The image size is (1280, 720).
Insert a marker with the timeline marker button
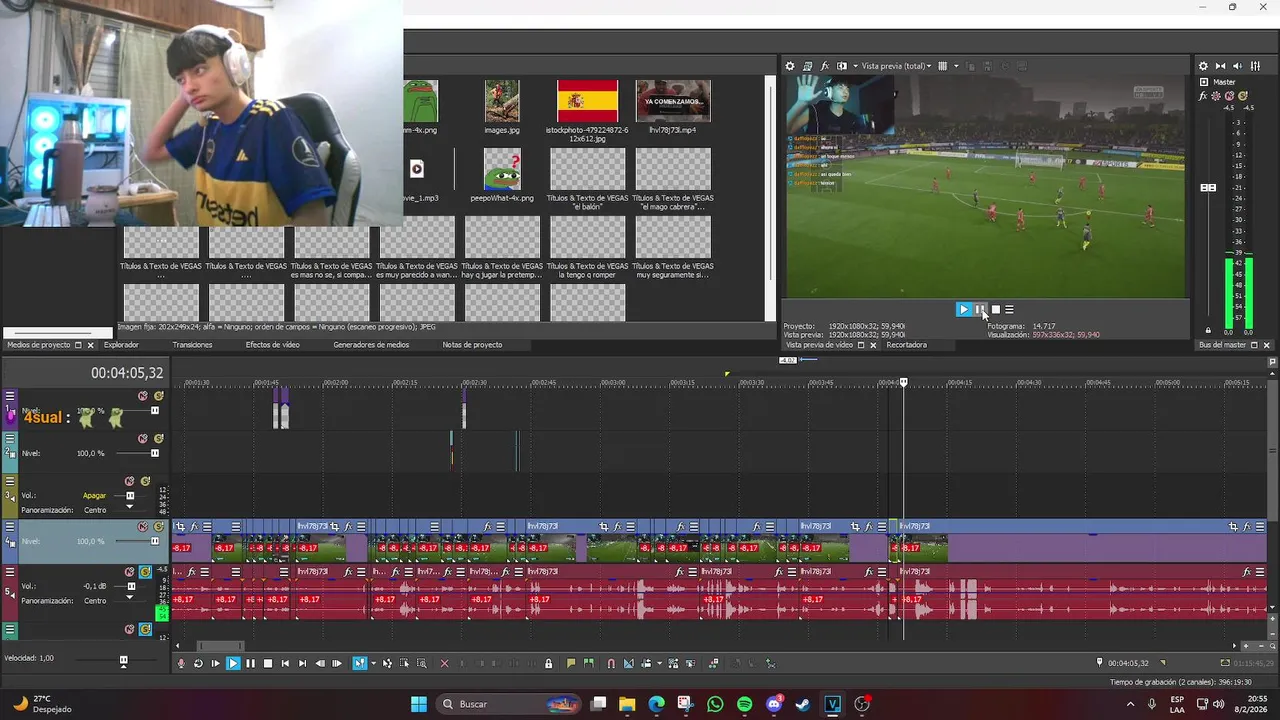[x=570, y=663]
